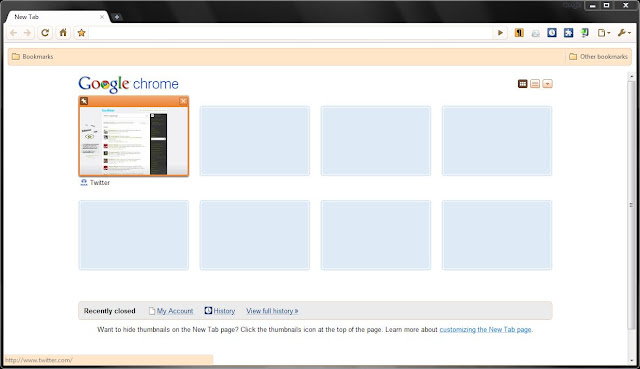Viewport: 640px width, 369px height.
Task: Click the scrollbar down arrow
Action: click(632, 360)
